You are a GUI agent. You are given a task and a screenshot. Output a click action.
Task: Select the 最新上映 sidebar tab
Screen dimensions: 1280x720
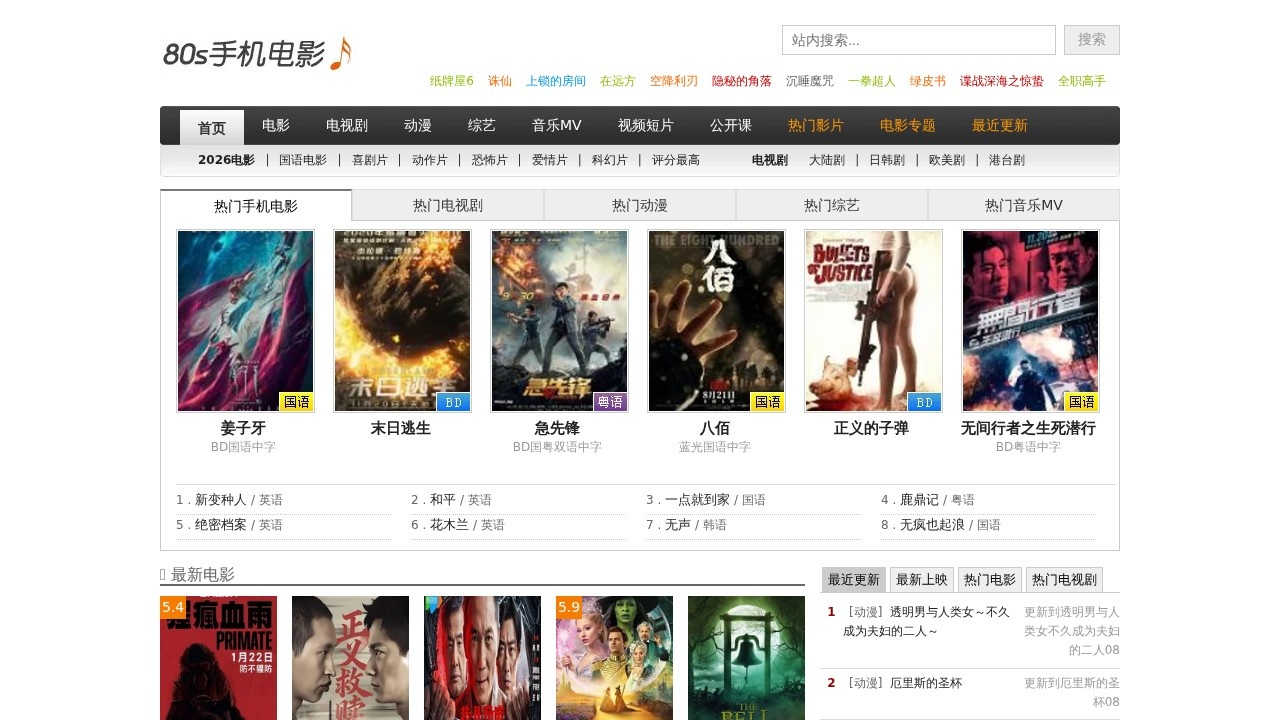point(922,580)
